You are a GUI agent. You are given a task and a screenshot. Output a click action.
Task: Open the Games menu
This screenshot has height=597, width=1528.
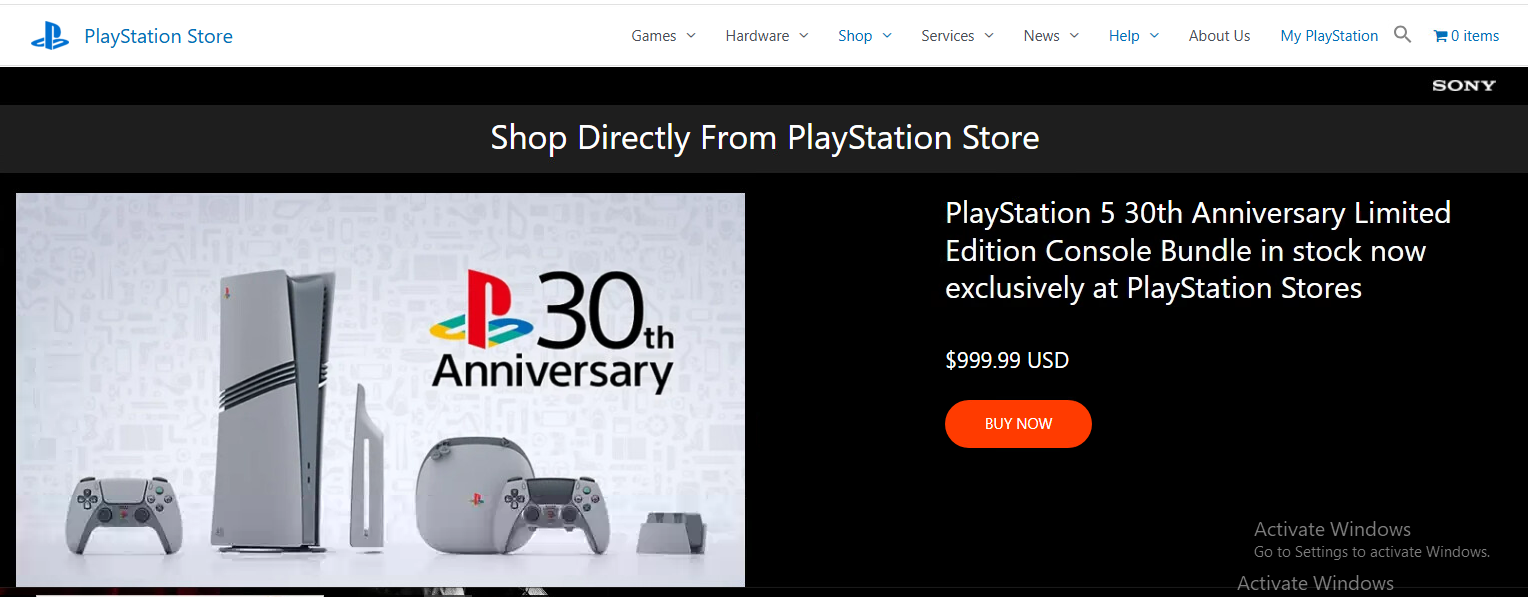[x=654, y=36]
